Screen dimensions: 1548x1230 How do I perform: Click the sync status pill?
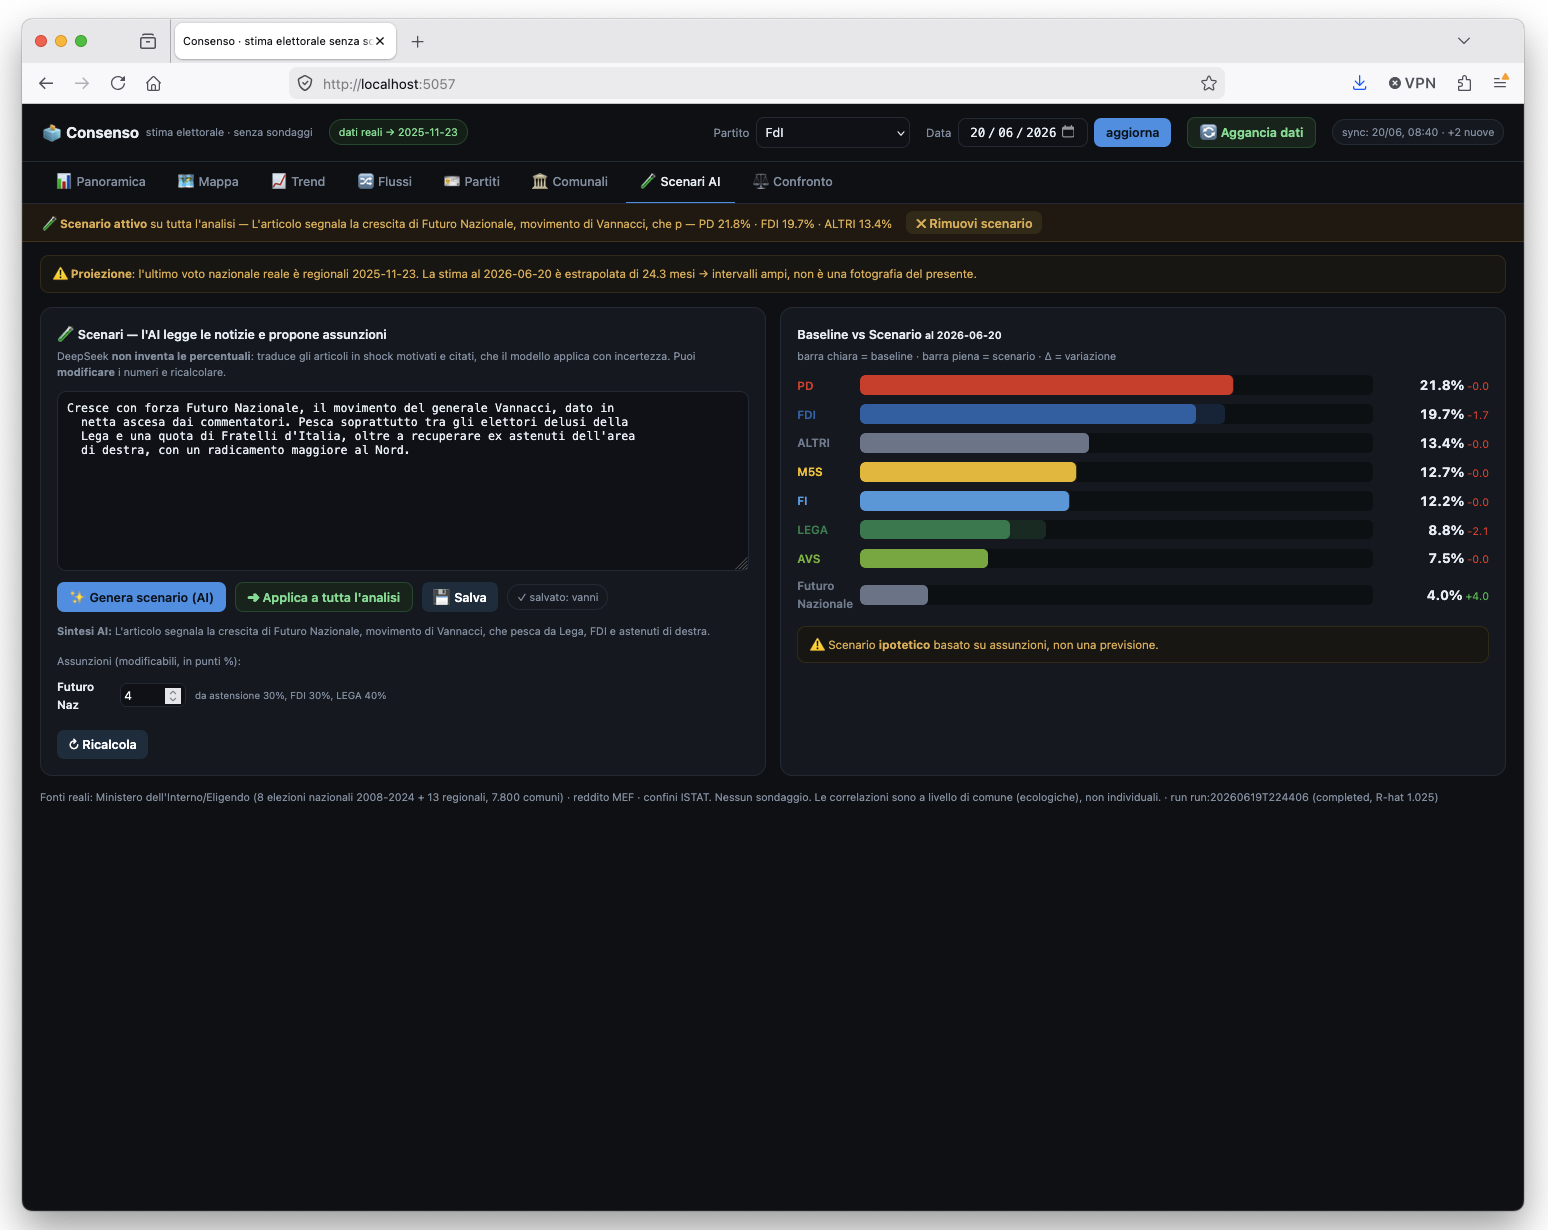tap(1417, 132)
